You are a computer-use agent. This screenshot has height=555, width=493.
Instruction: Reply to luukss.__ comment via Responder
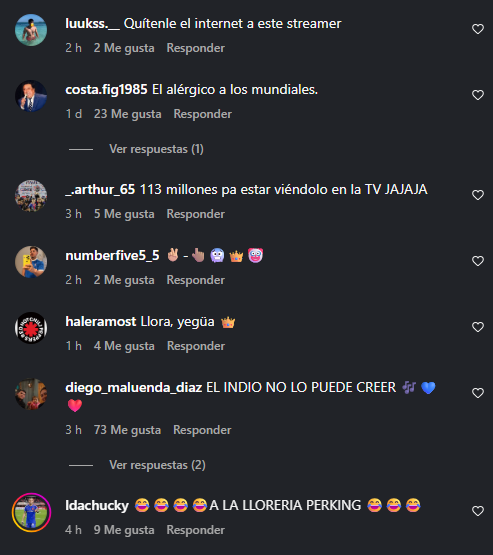tap(195, 48)
